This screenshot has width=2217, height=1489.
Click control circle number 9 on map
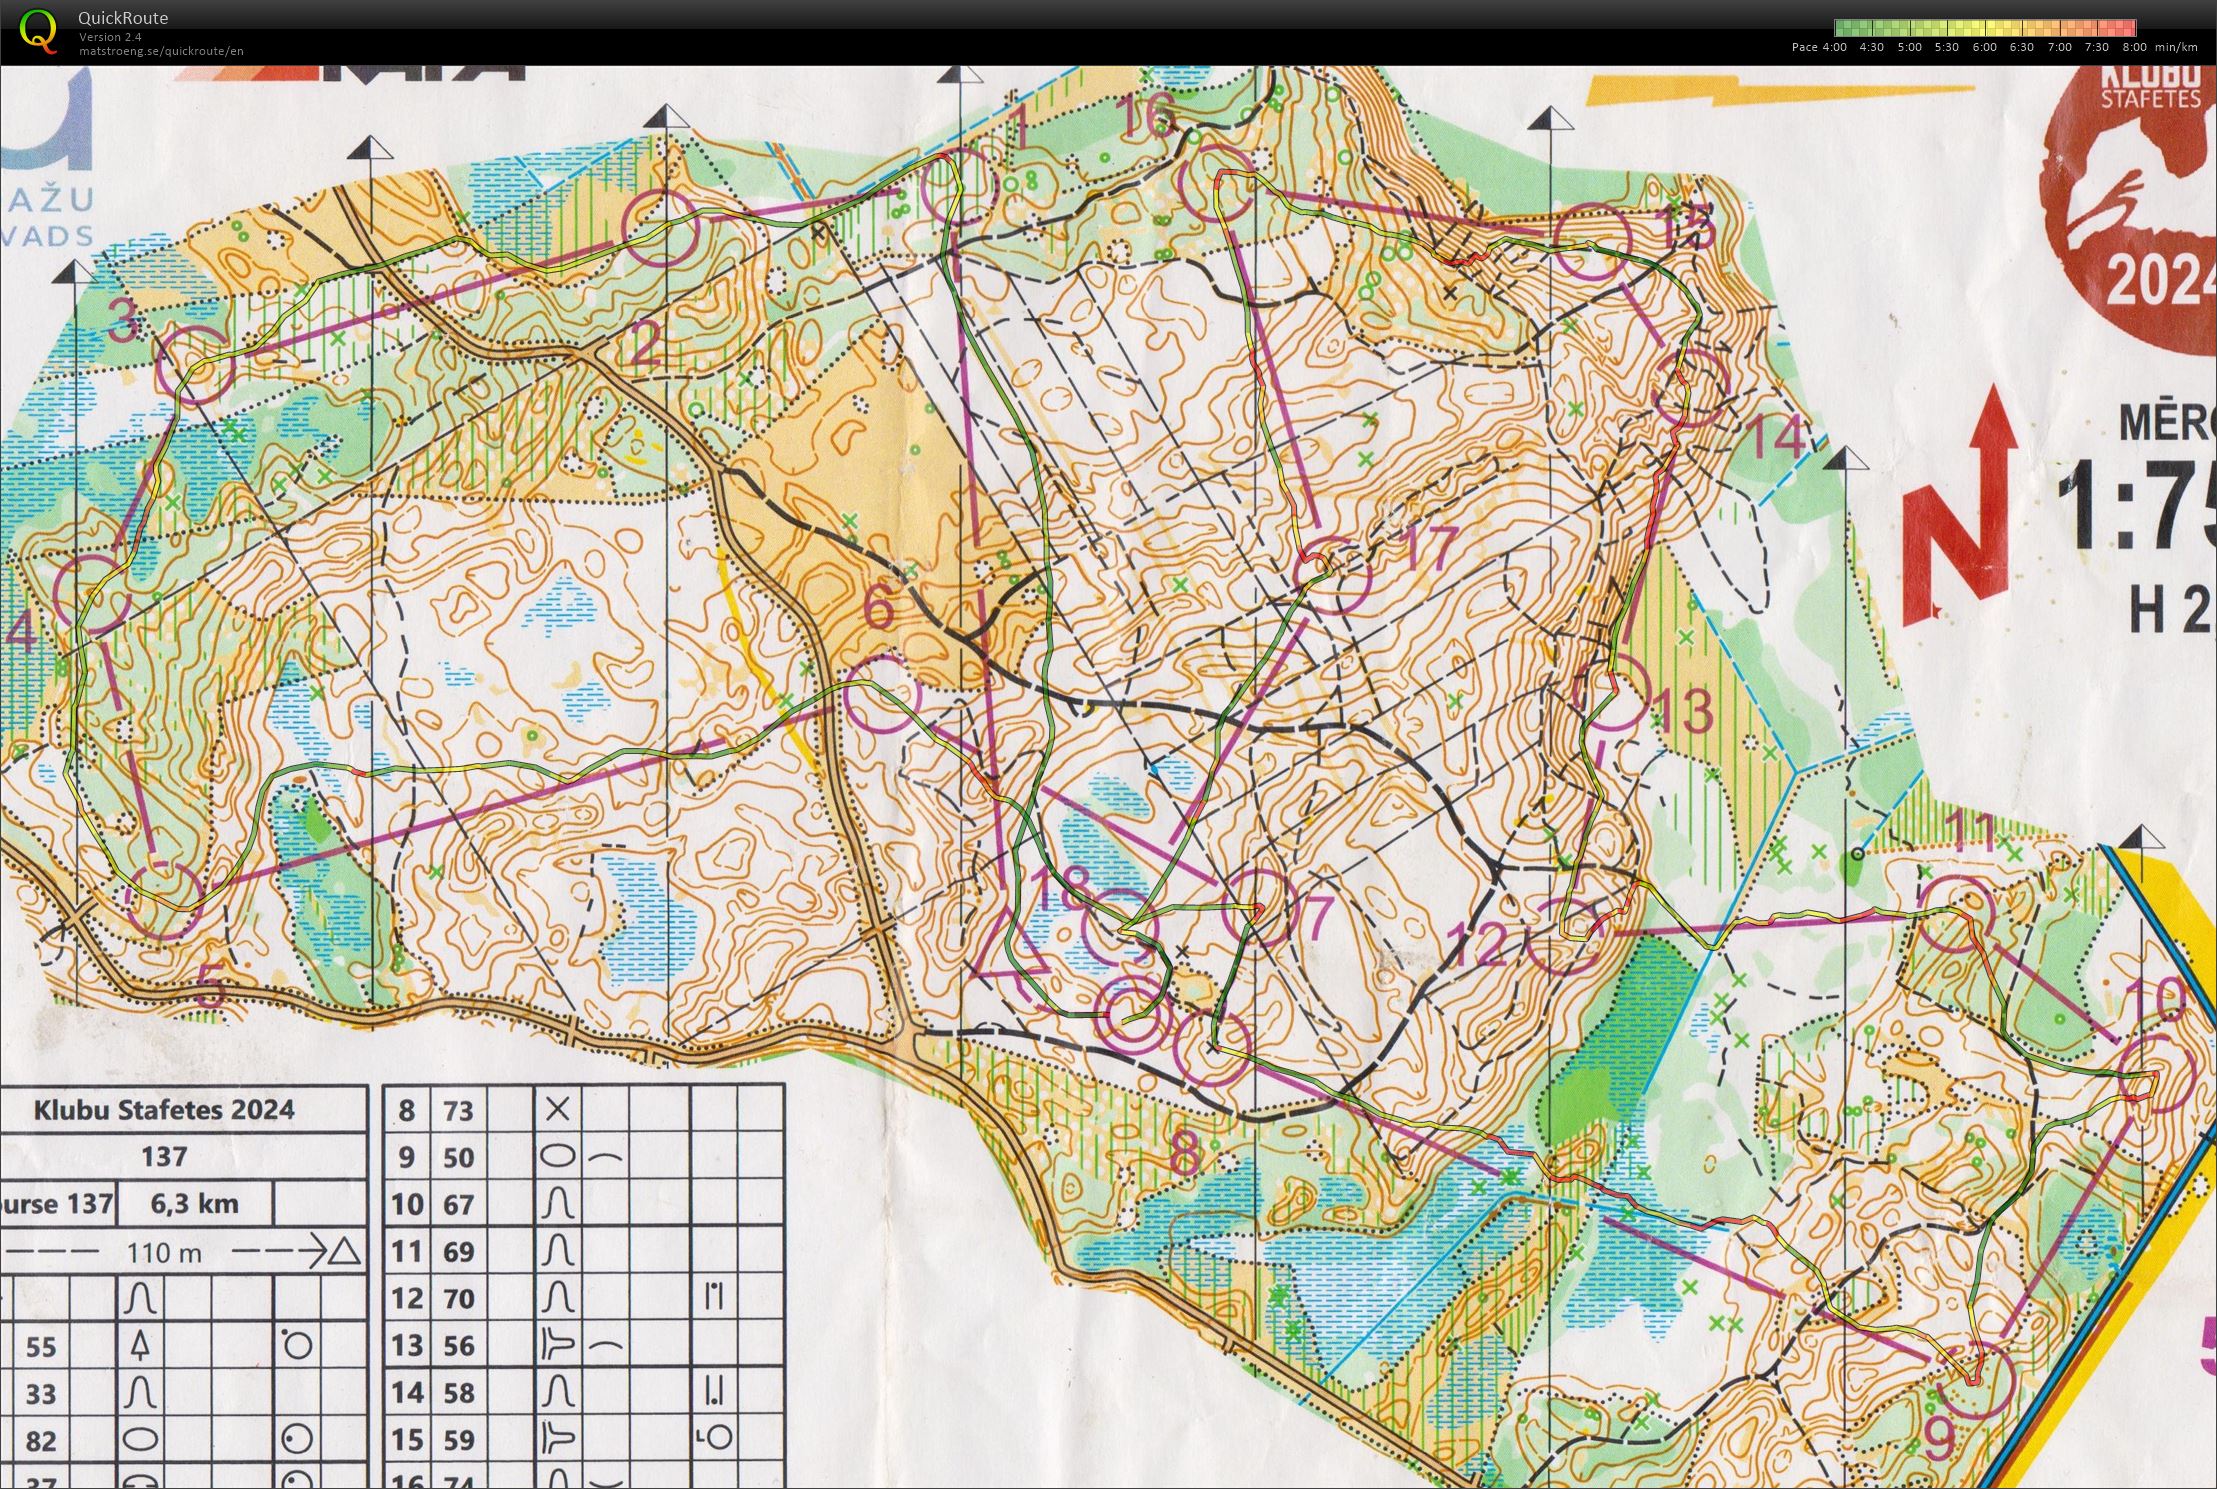point(1976,1380)
